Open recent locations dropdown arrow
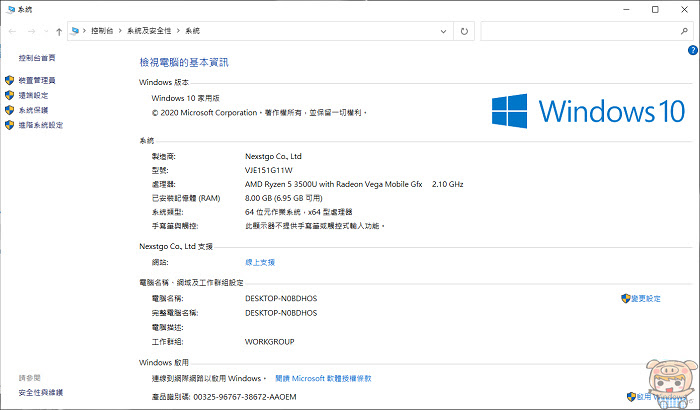This screenshot has width=700, height=410. click(46, 31)
